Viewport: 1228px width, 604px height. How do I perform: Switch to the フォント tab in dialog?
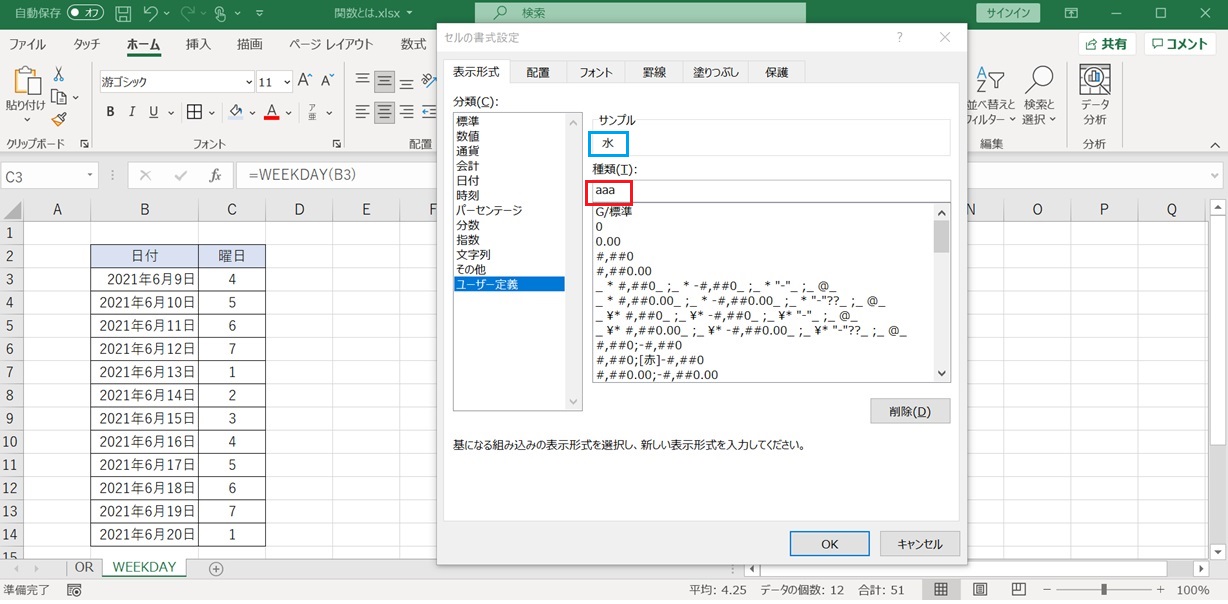(596, 72)
